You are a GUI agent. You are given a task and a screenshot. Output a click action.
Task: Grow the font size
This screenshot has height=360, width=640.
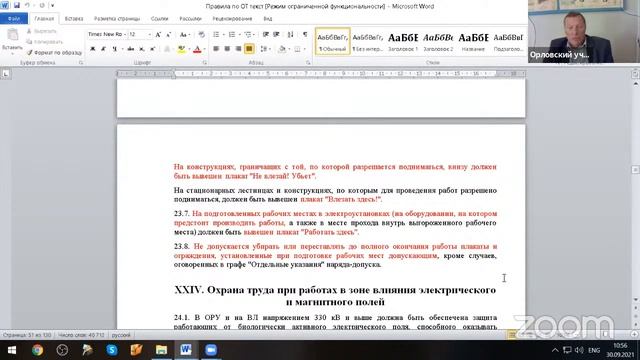[158, 35]
